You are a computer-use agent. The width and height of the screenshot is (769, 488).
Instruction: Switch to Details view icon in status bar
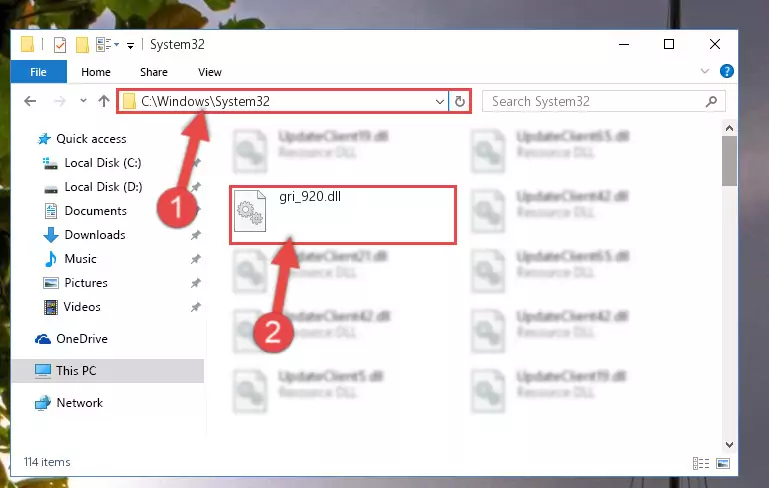click(x=701, y=463)
